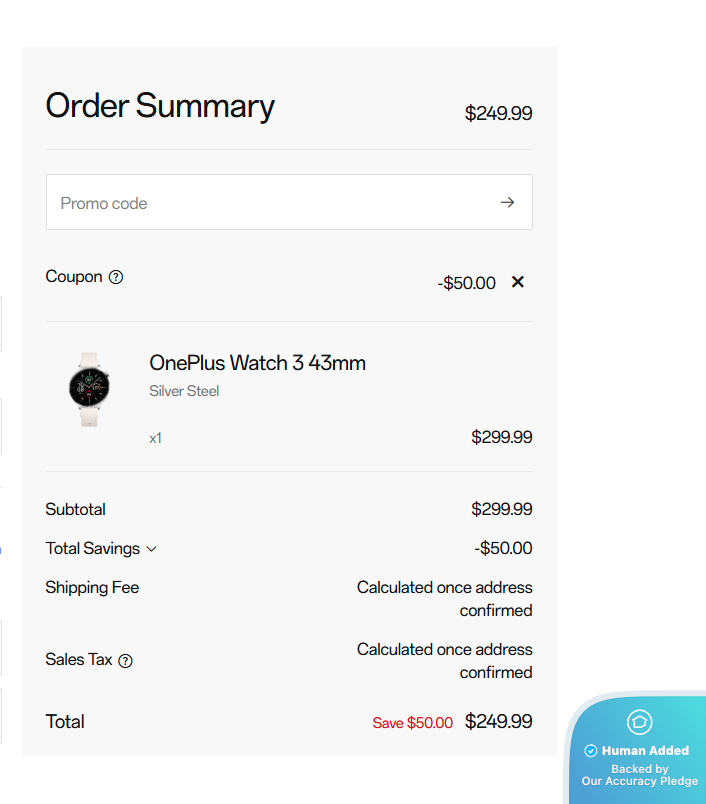Viewport: 706px width, 804px height.
Task: Click the Sales Tax info icon
Action: [x=125, y=660]
